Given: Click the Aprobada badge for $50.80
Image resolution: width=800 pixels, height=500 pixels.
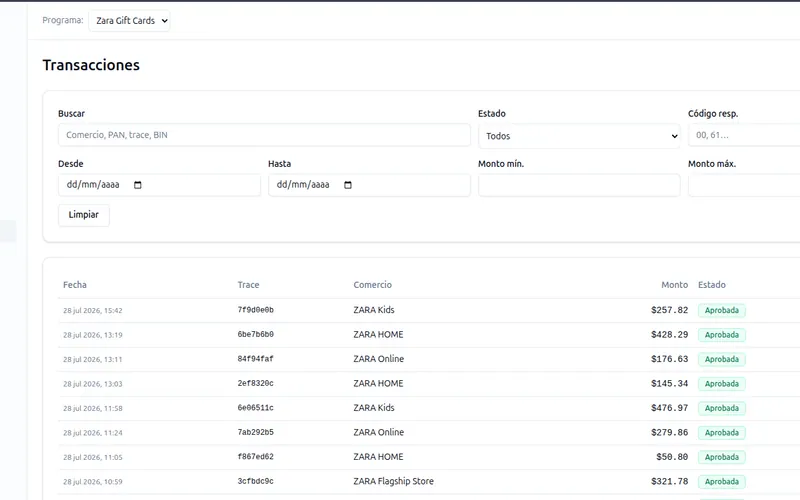Looking at the screenshot, I should (721, 457).
